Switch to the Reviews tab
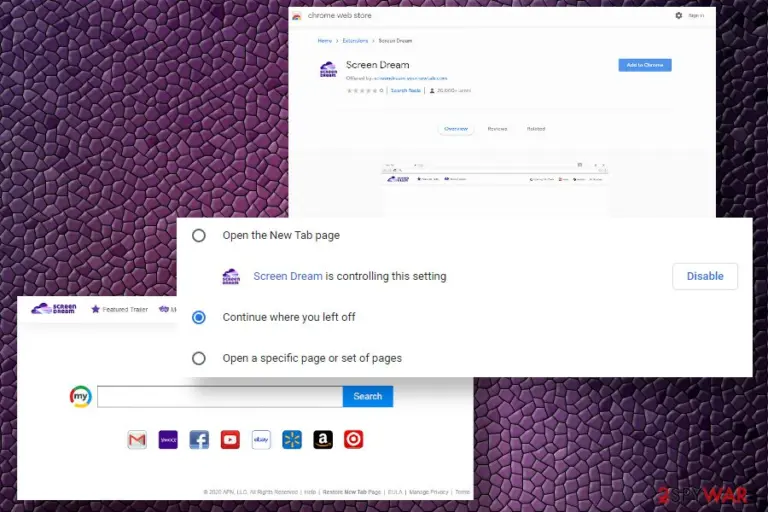 pyautogui.click(x=497, y=129)
